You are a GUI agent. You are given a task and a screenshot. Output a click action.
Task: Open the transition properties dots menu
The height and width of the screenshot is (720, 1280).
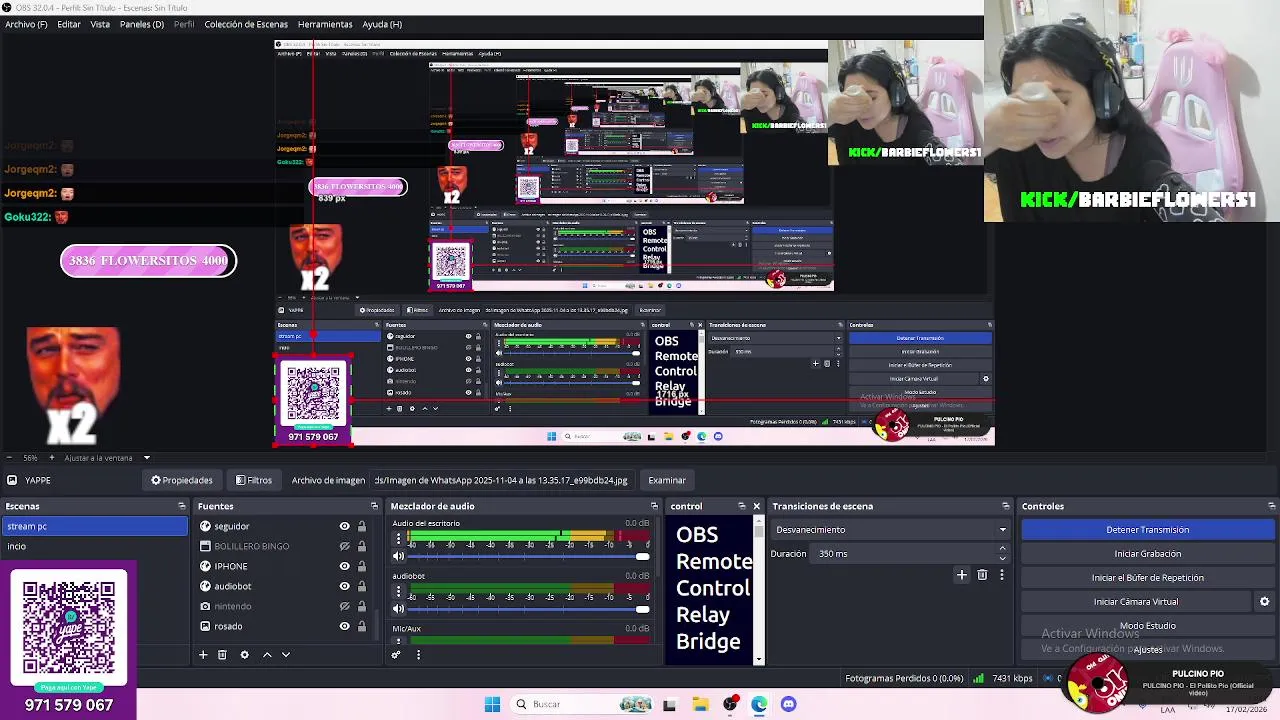1001,575
